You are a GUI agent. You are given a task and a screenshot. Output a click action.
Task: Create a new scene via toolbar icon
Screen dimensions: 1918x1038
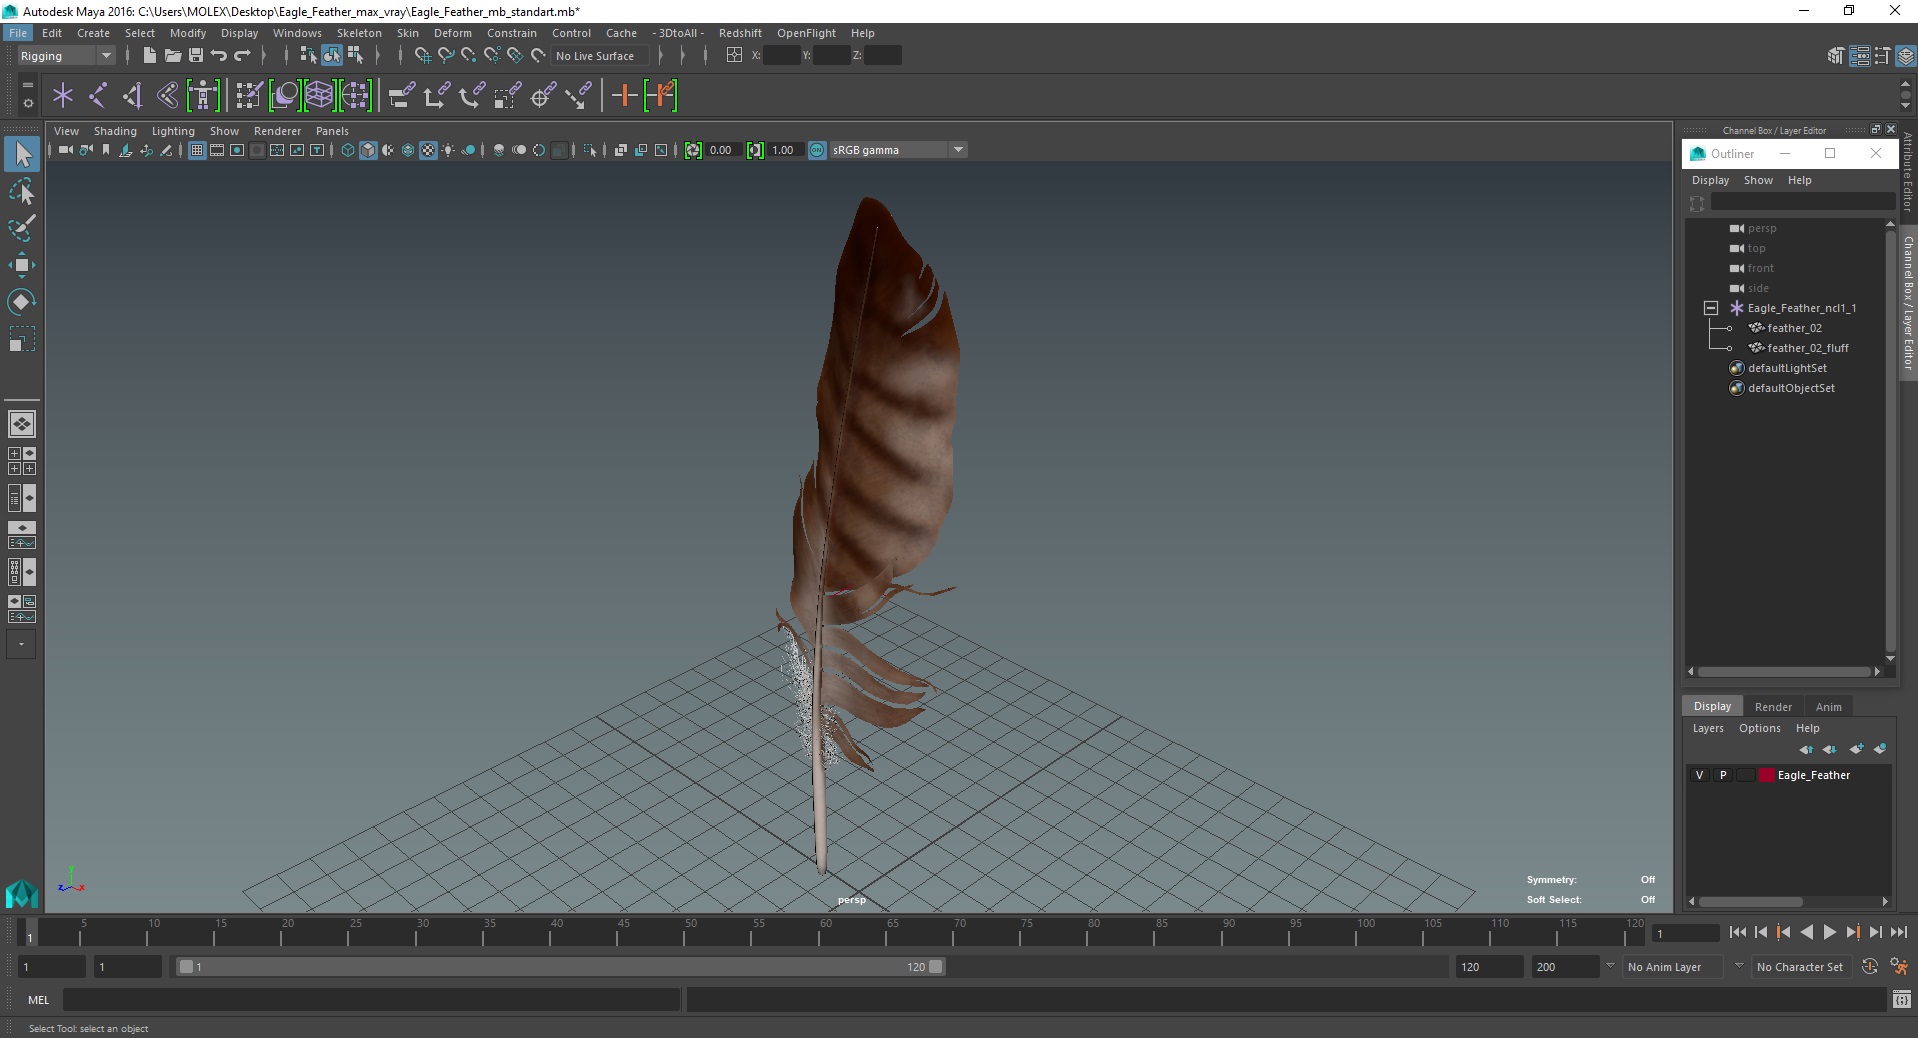click(x=149, y=56)
